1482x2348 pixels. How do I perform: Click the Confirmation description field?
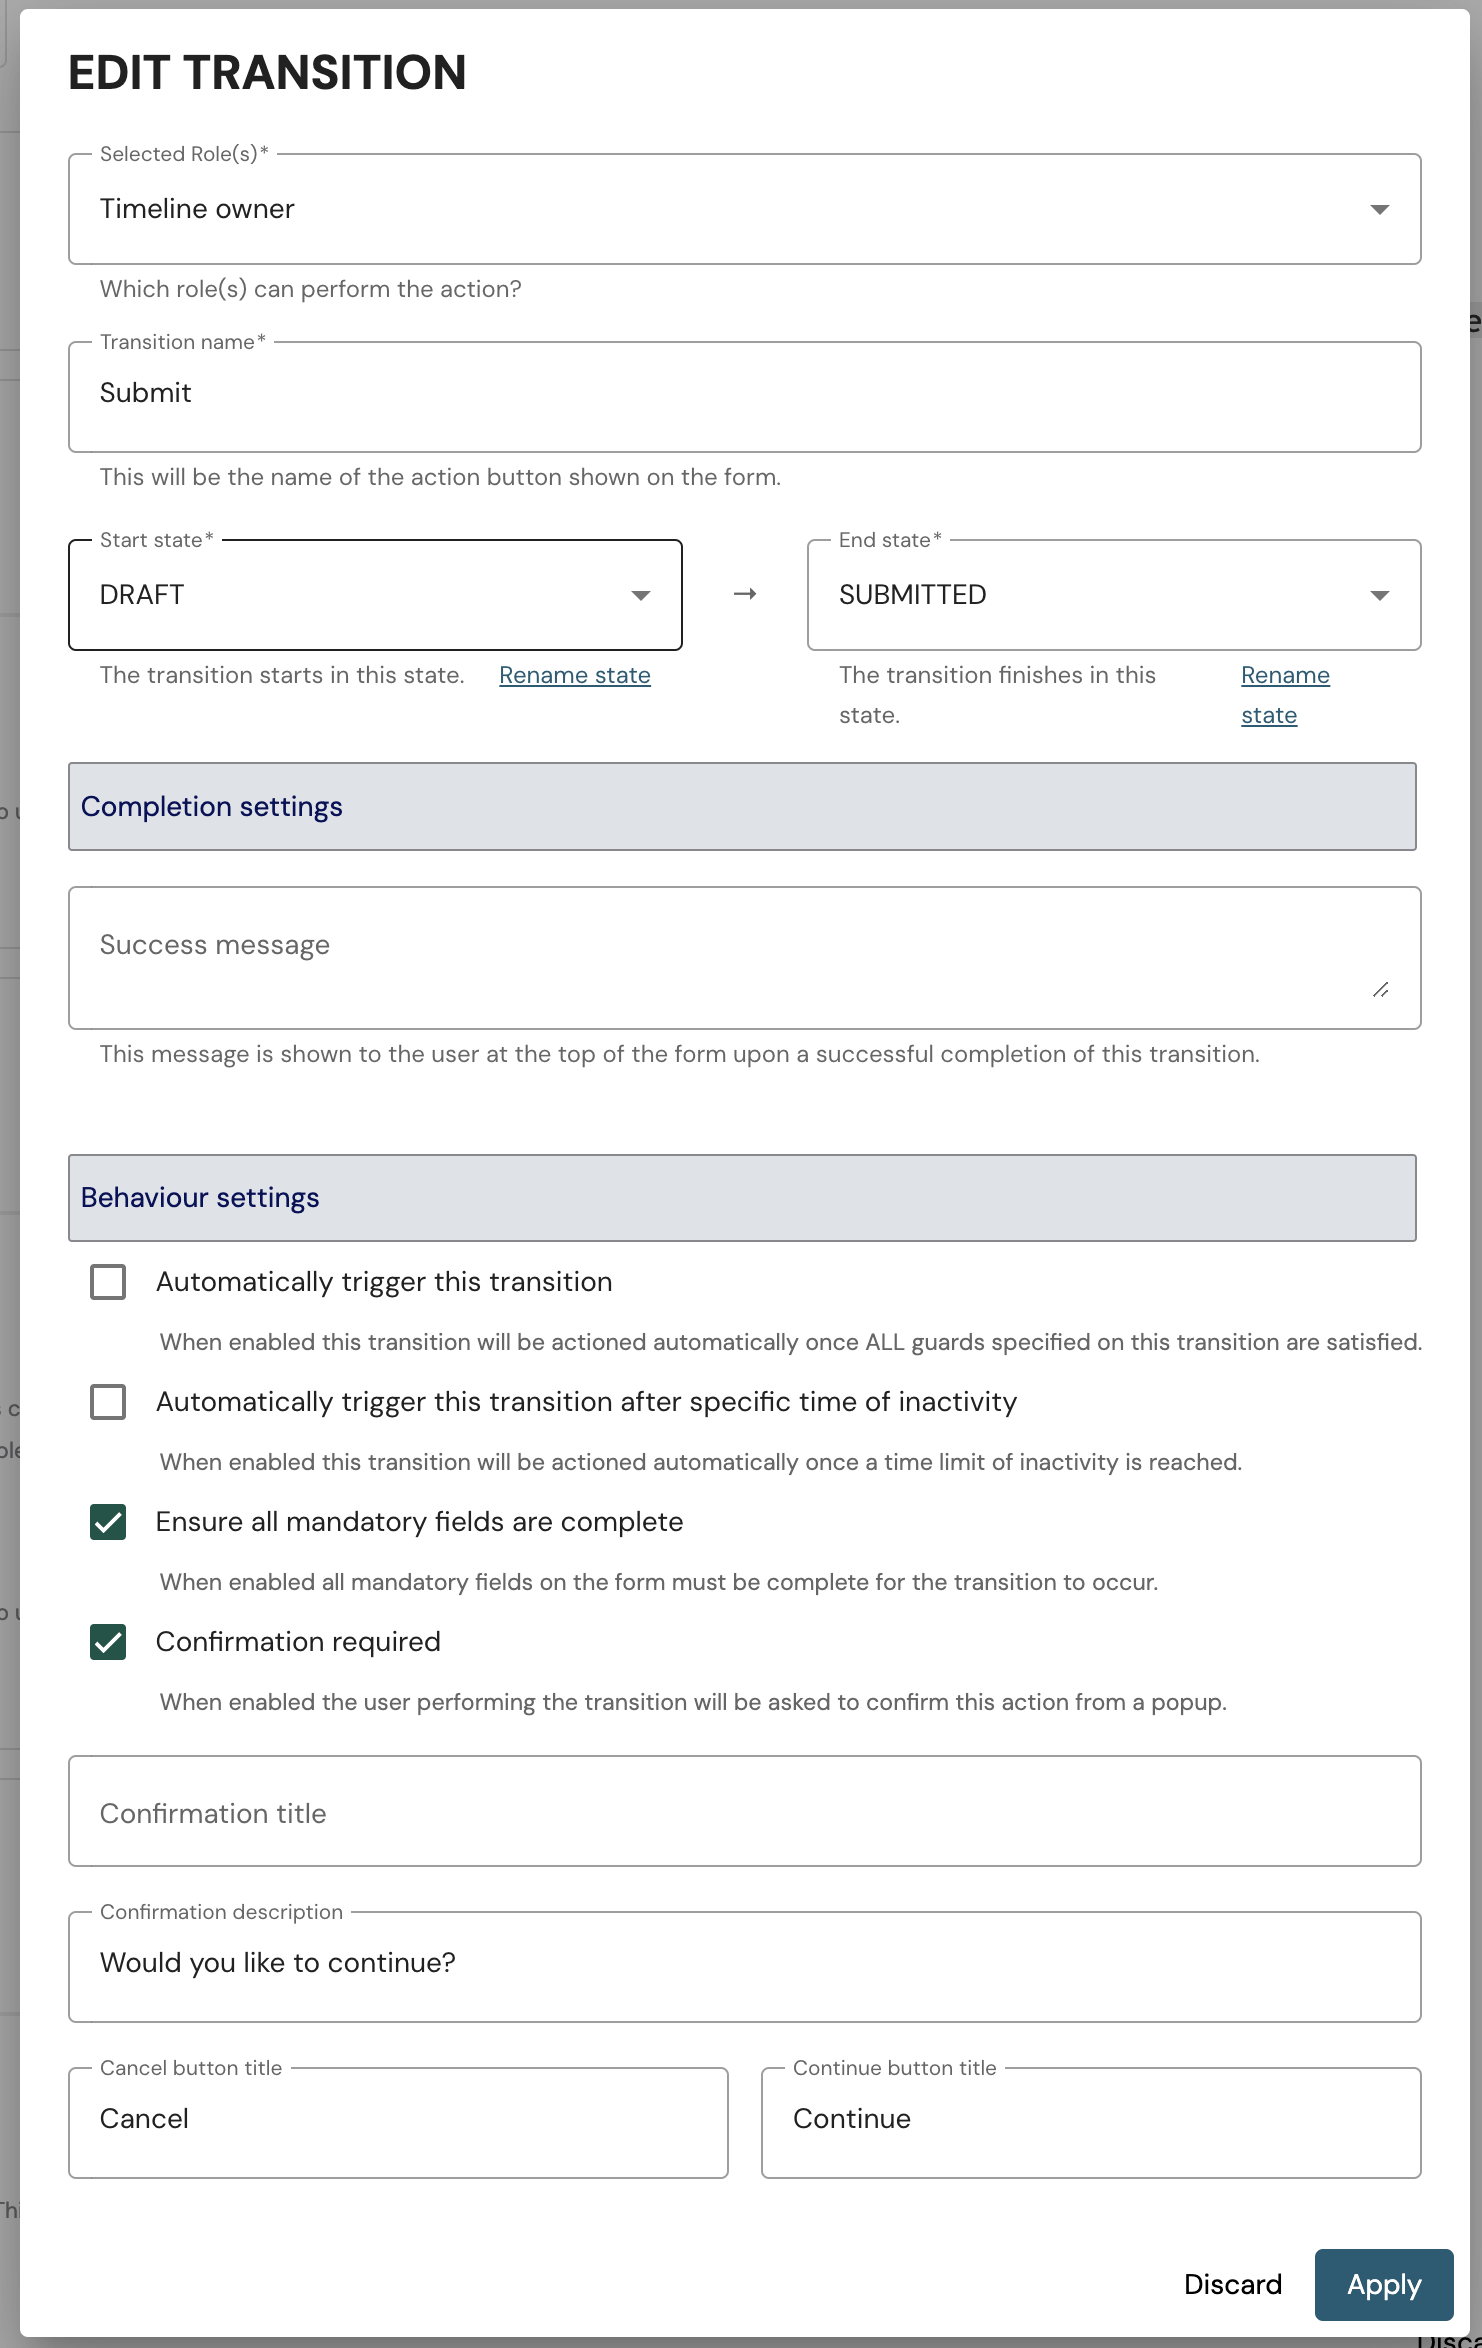point(744,1967)
